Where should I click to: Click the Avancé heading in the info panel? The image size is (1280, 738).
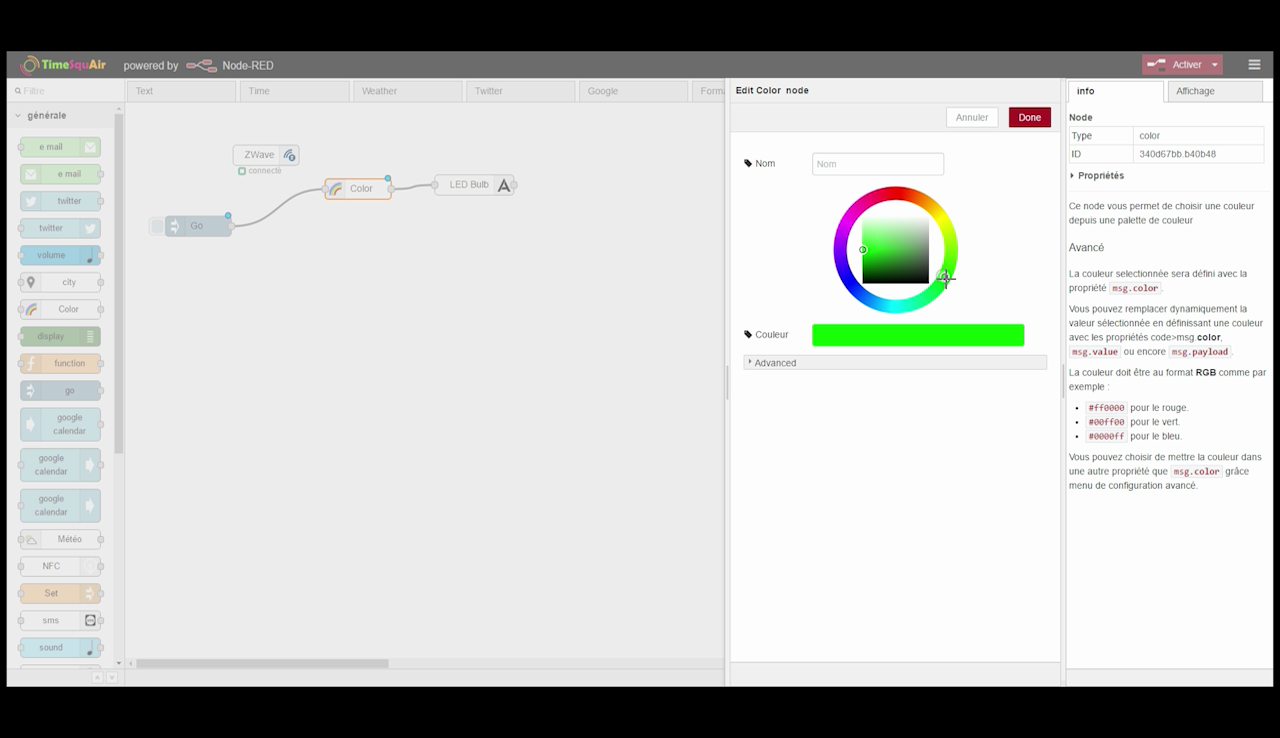click(1086, 247)
